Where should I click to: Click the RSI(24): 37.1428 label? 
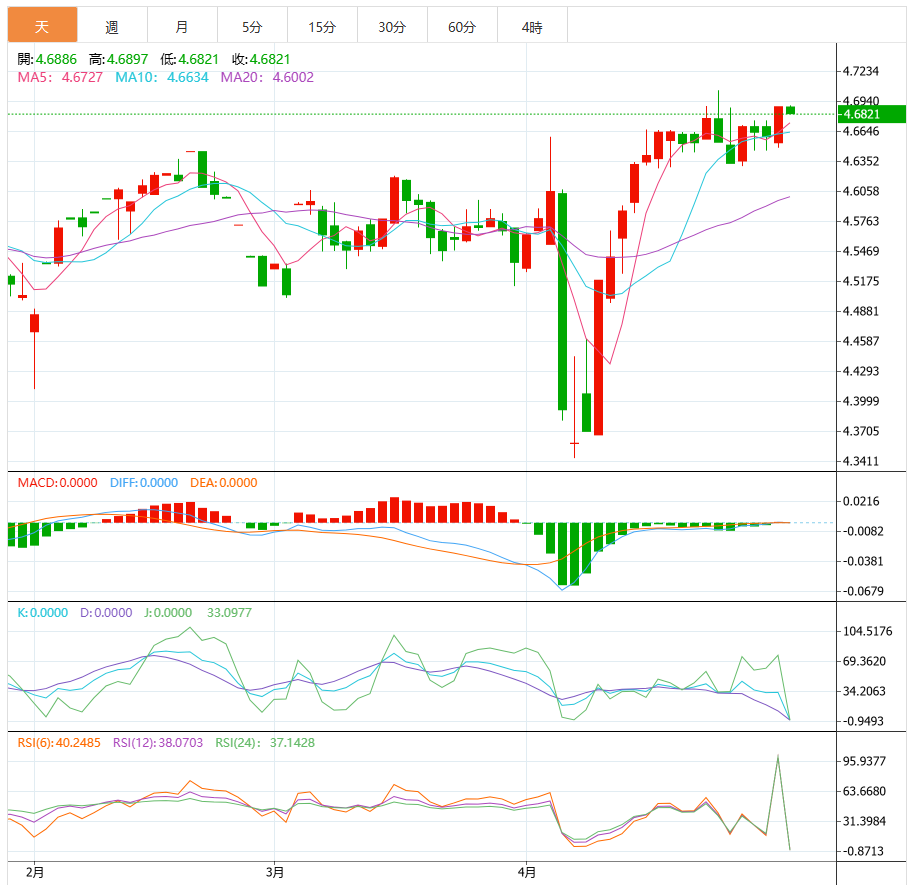point(265,743)
